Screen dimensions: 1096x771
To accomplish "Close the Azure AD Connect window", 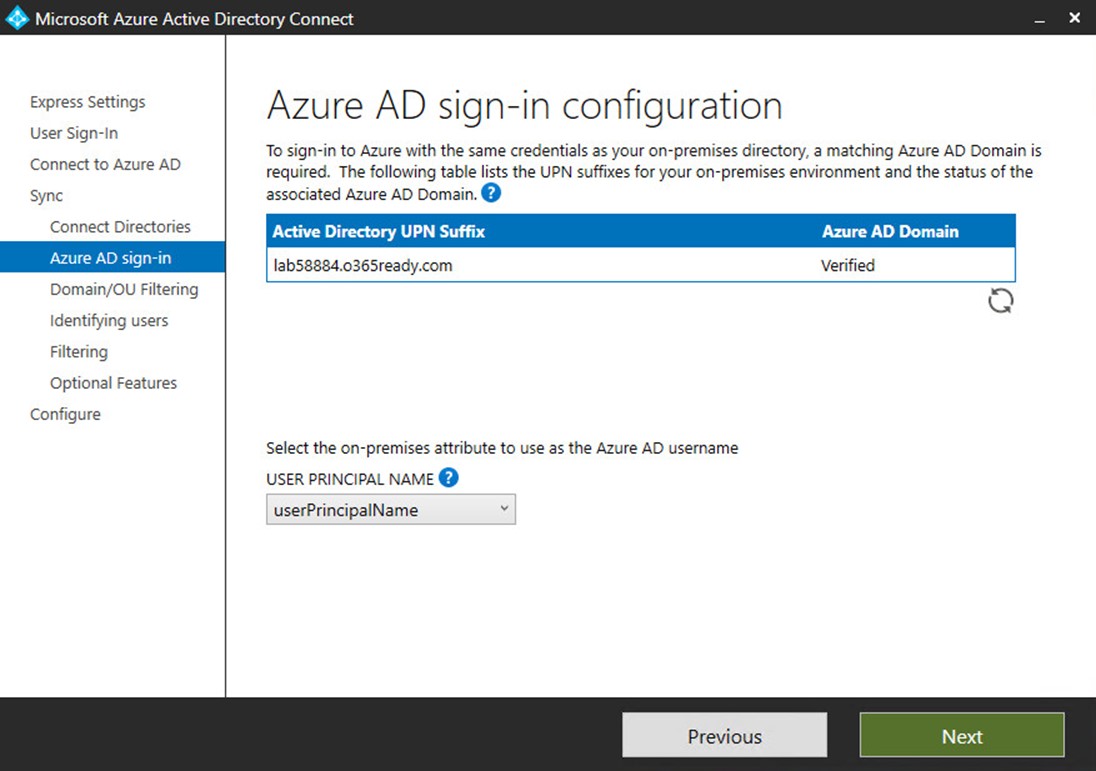I will (x=1075, y=18).
